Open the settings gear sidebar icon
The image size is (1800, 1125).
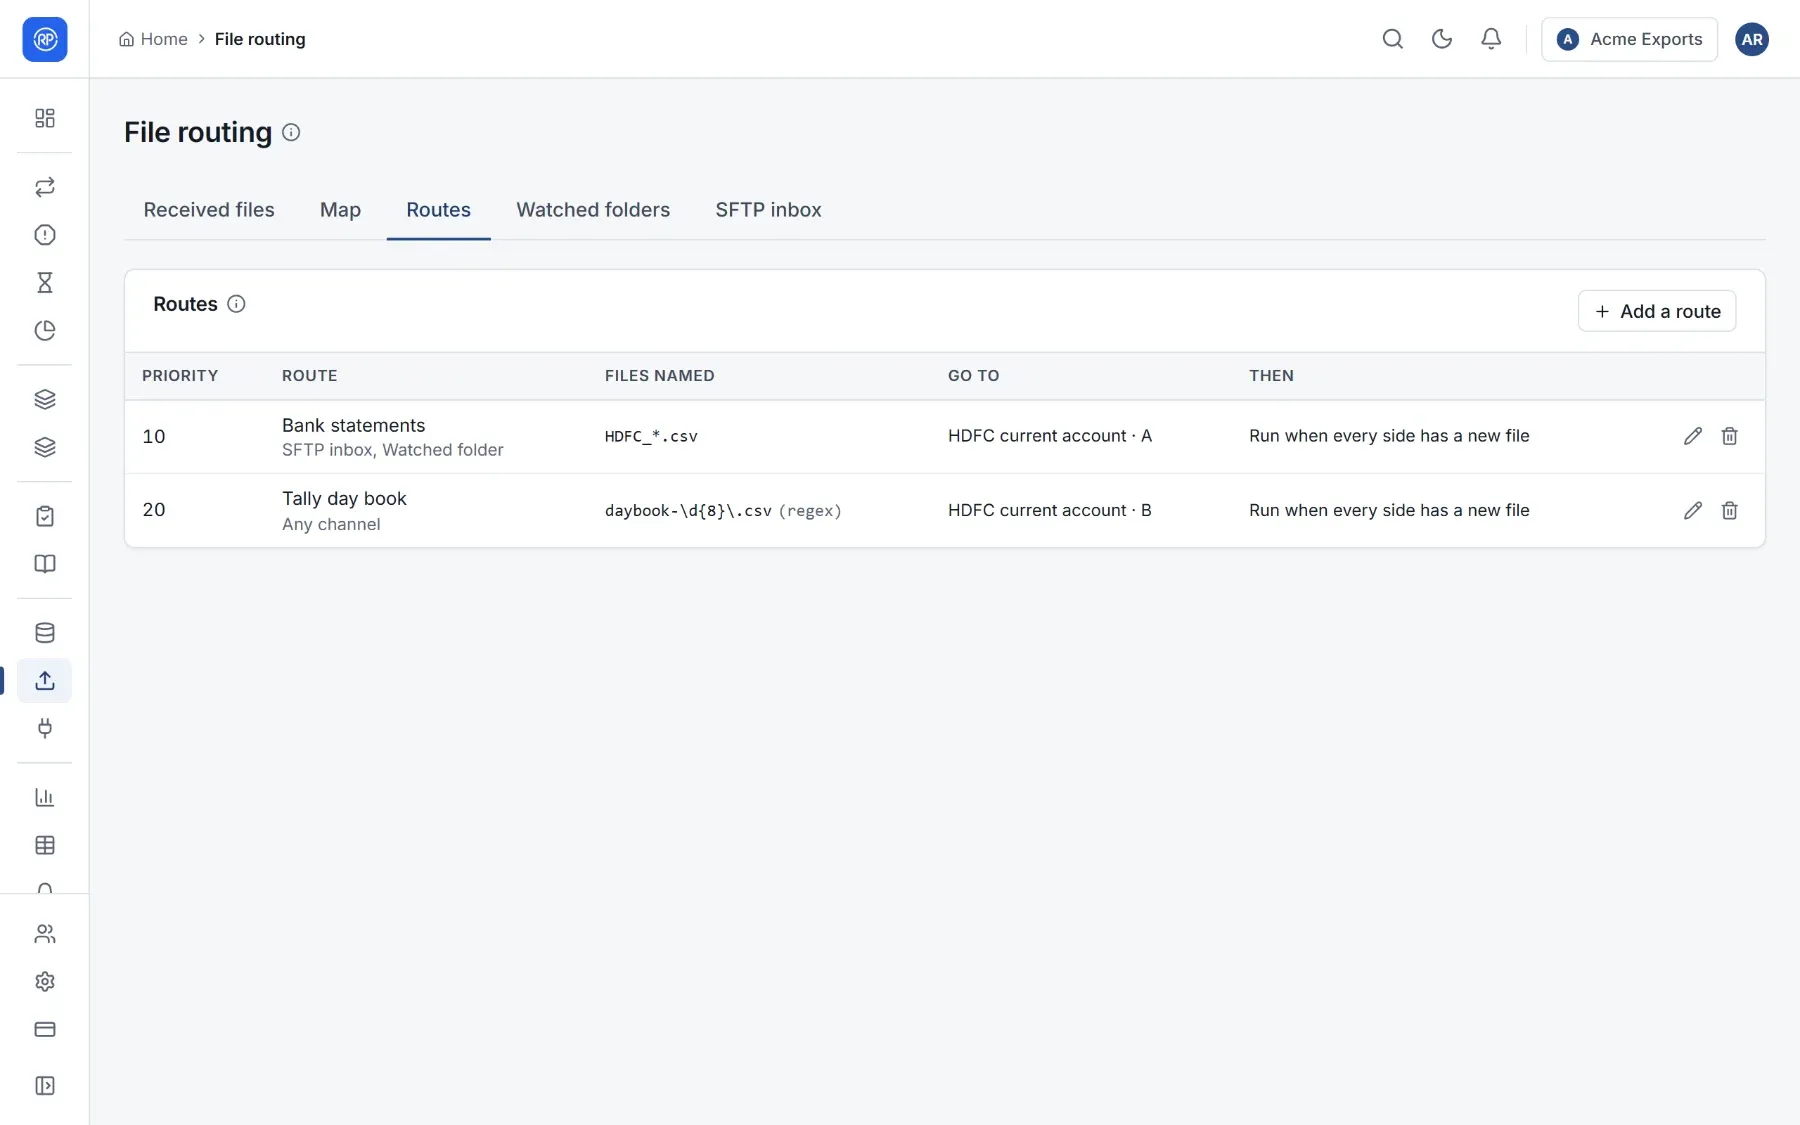click(x=45, y=982)
